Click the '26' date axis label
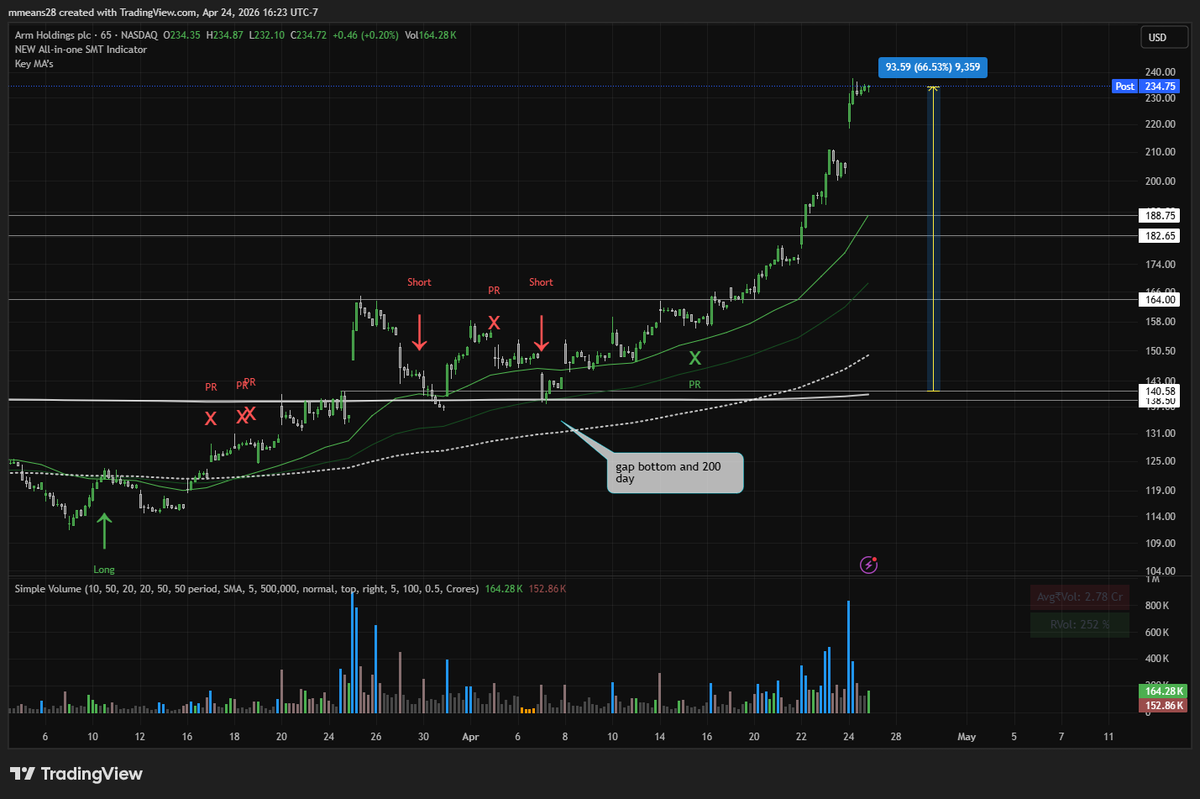1200x799 pixels. coord(376,736)
